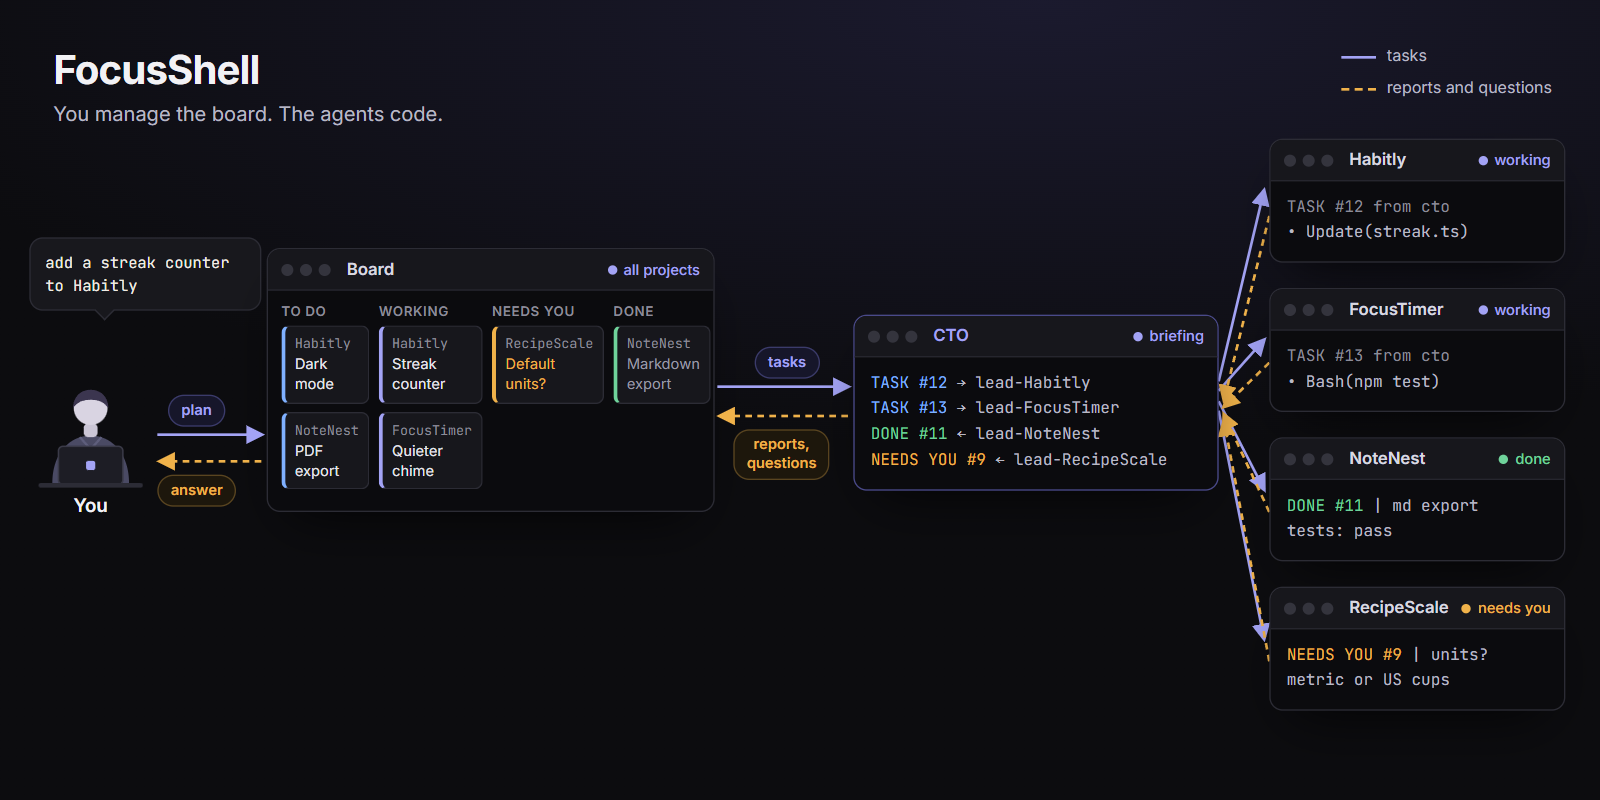Viewport: 1600px width, 800px height.
Task: Click the done status on NoteNest window
Action: click(x=1524, y=459)
